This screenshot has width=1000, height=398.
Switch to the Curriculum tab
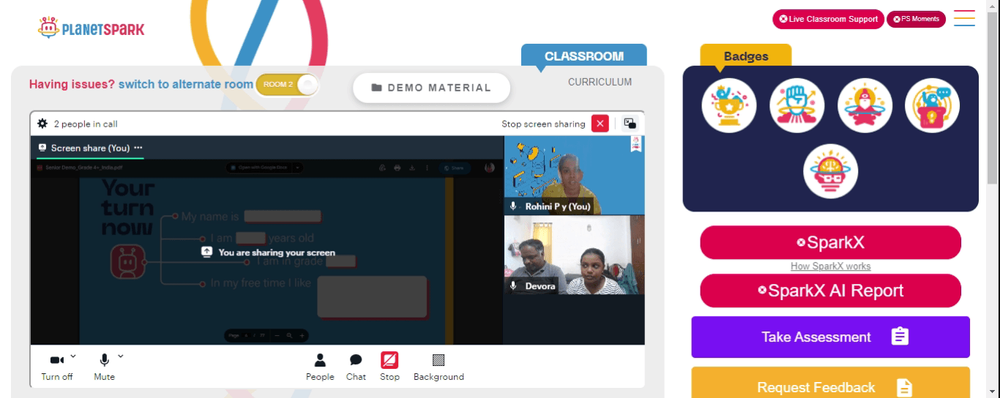[599, 82]
